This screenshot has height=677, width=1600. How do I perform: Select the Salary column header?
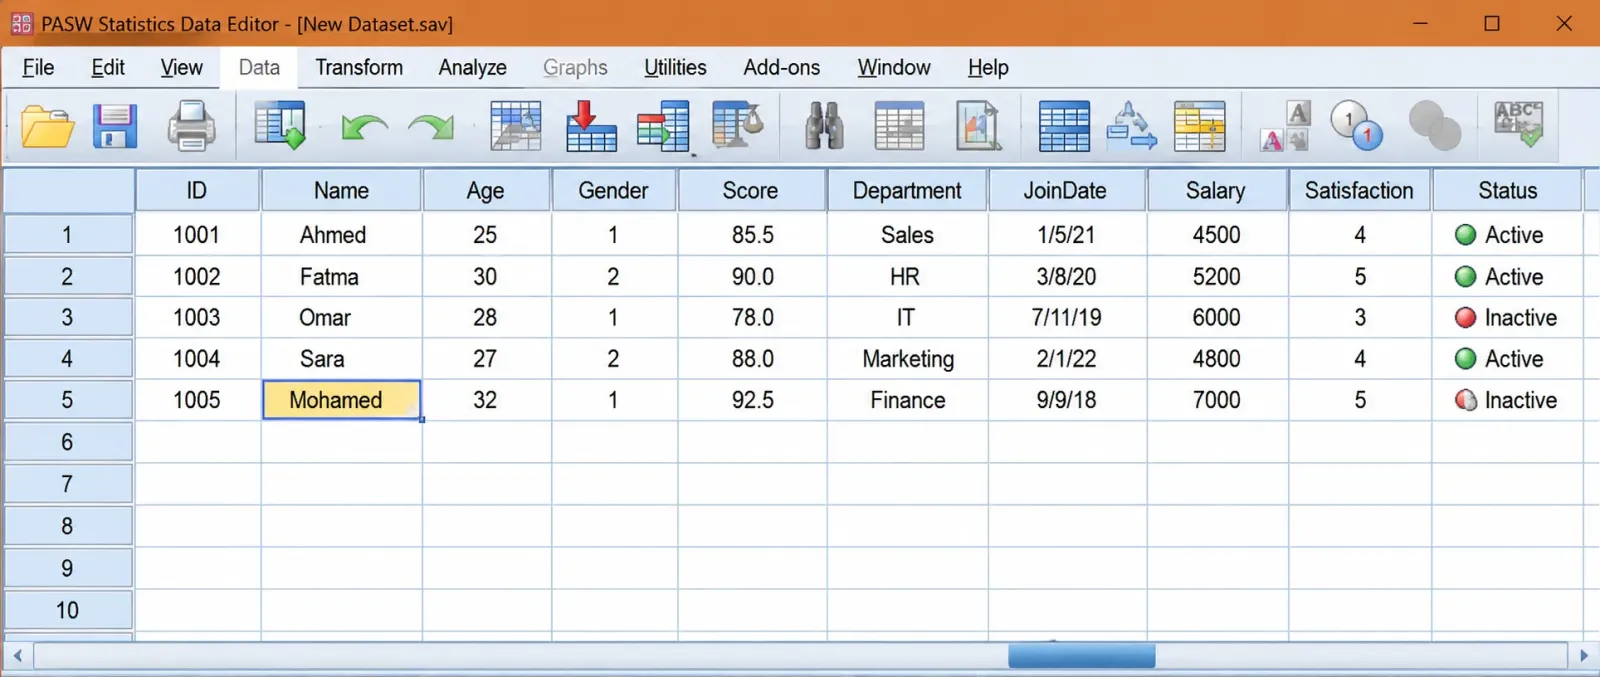click(x=1216, y=190)
